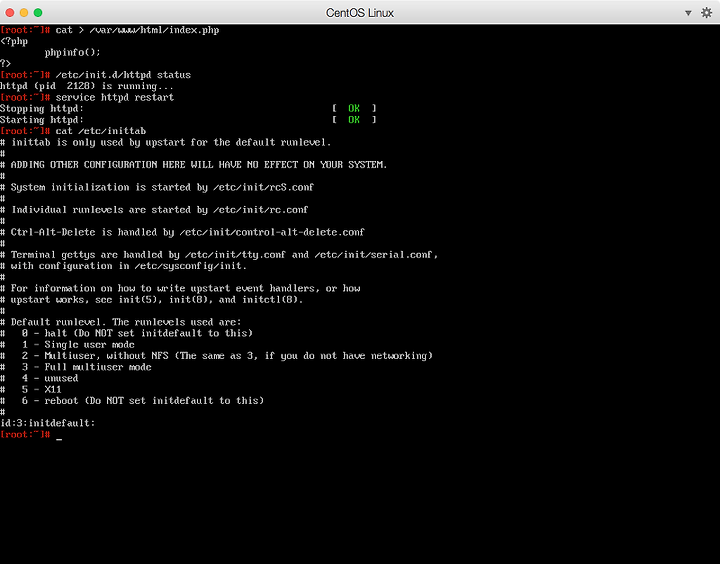Click the '2 - Multiuser, without NFS' line
The image size is (720, 564).
point(216,356)
